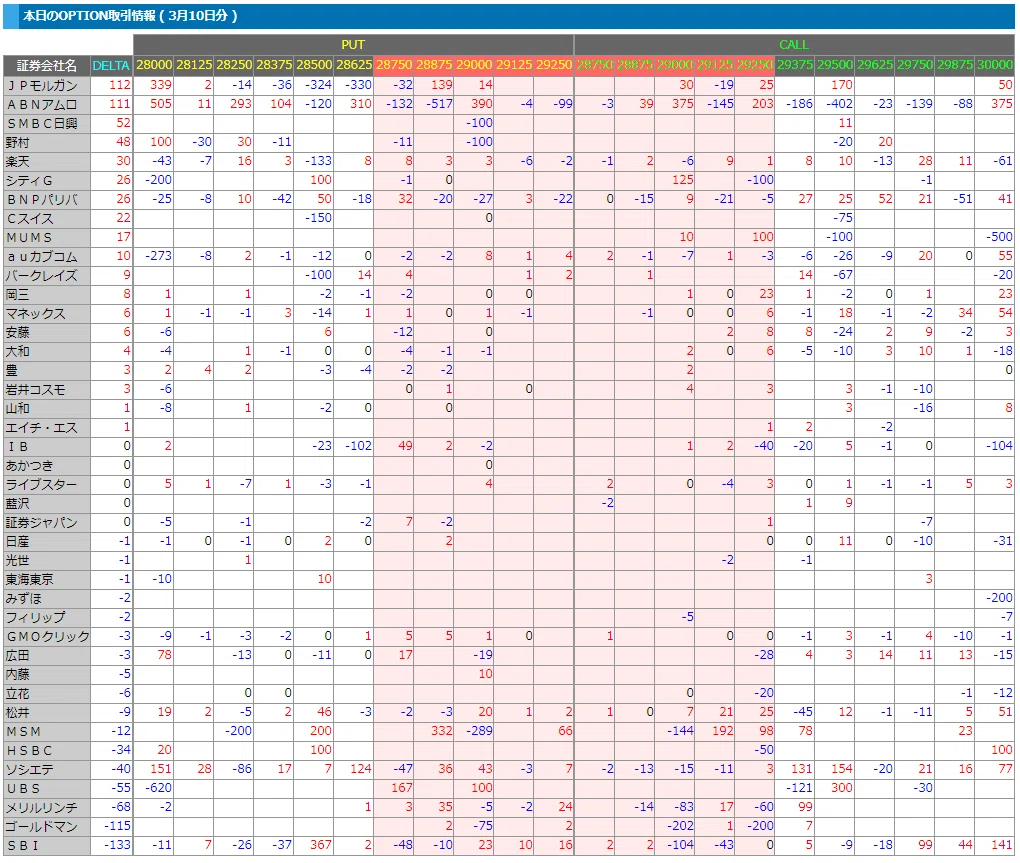Screen dimensions: 1020x863
Task: Select the PUT 28000 strike header
Action: tap(154, 65)
